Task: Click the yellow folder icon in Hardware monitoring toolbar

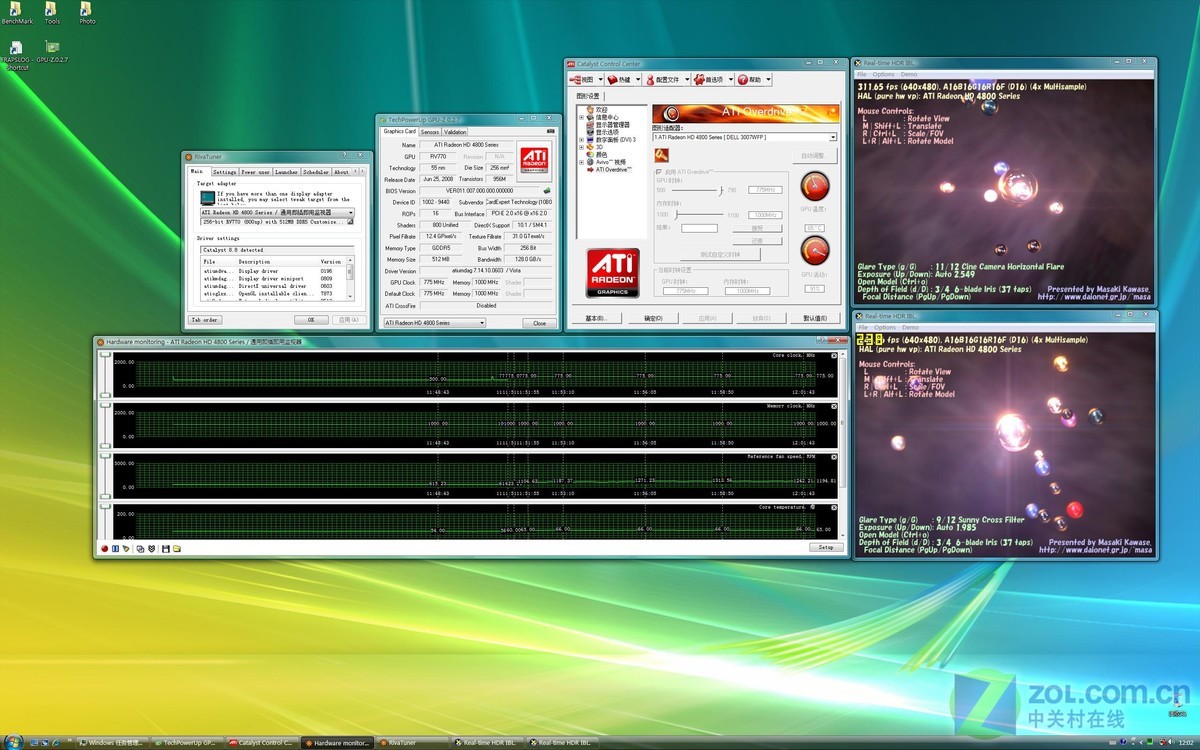Action: (177, 548)
